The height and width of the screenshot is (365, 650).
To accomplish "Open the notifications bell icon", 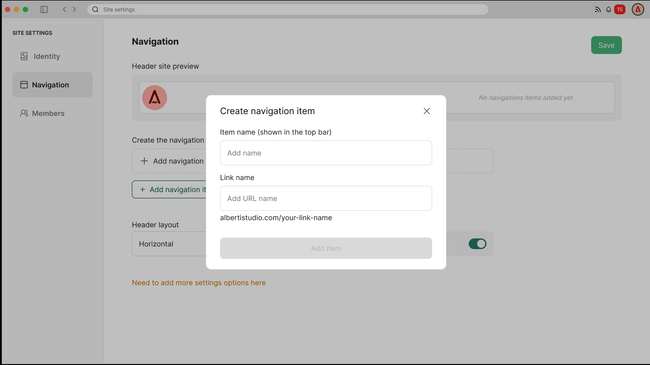I will (609, 10).
